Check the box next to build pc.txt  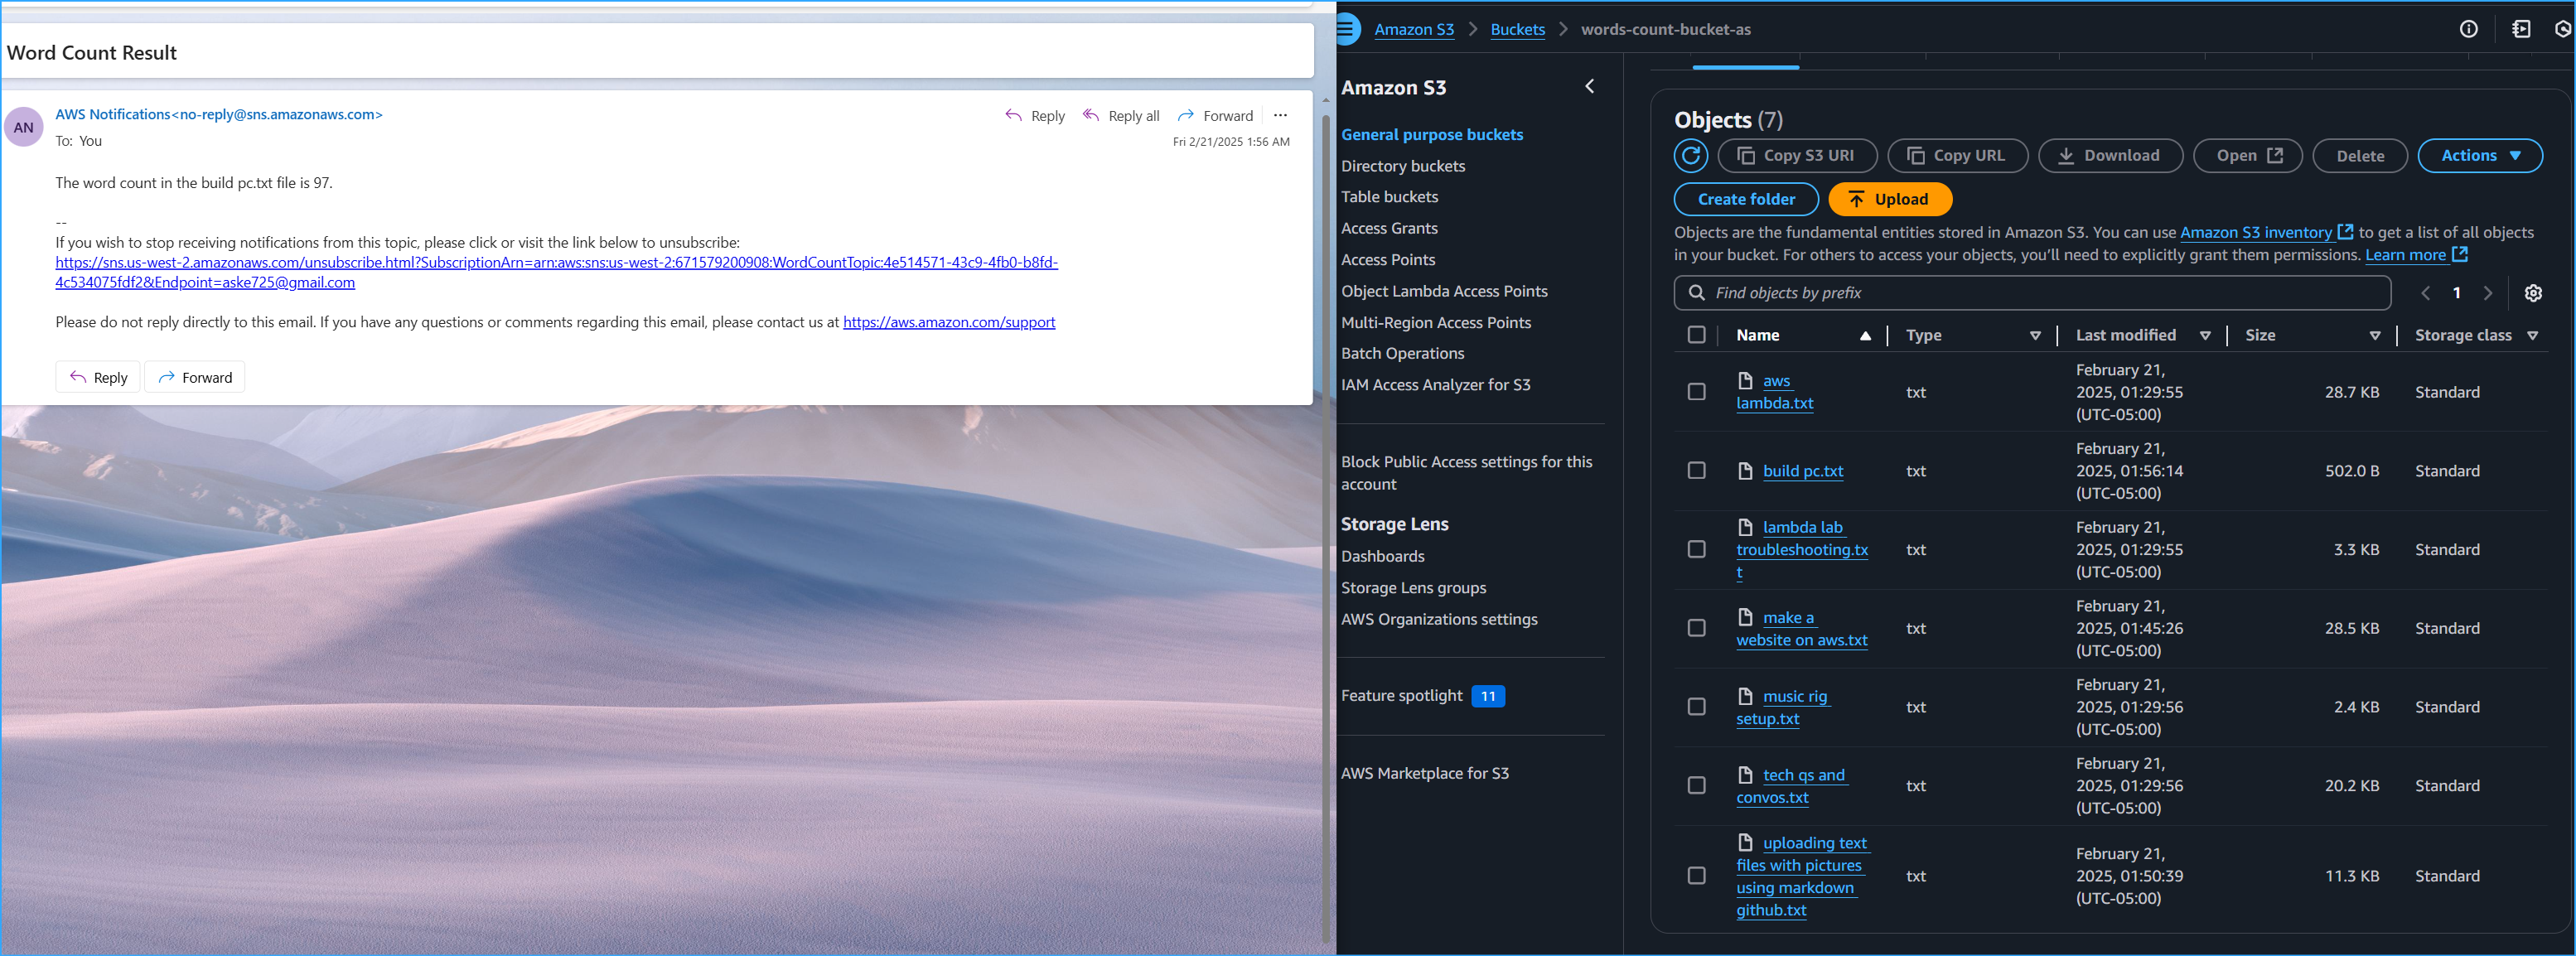[1696, 471]
